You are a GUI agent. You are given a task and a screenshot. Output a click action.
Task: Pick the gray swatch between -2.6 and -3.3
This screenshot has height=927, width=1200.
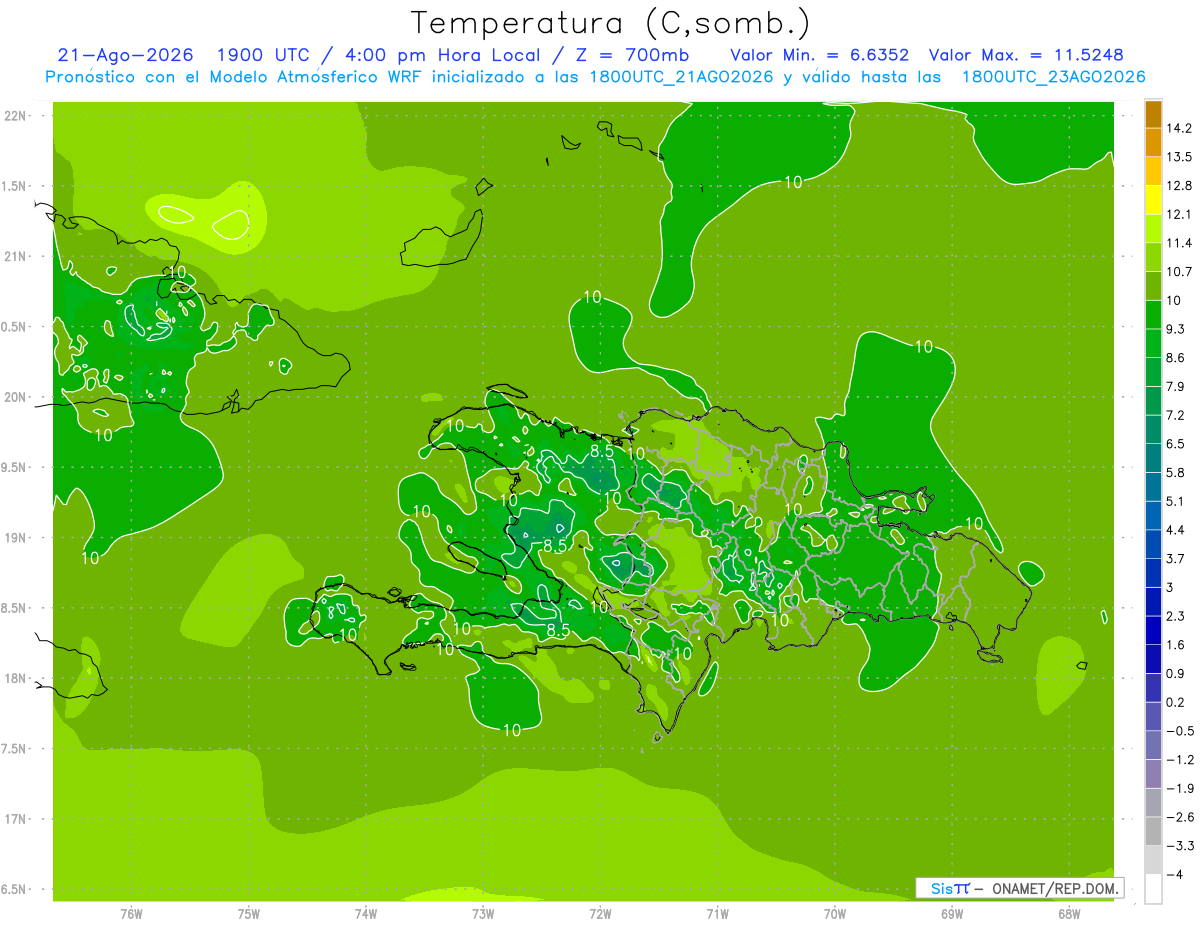pyautogui.click(x=1153, y=831)
